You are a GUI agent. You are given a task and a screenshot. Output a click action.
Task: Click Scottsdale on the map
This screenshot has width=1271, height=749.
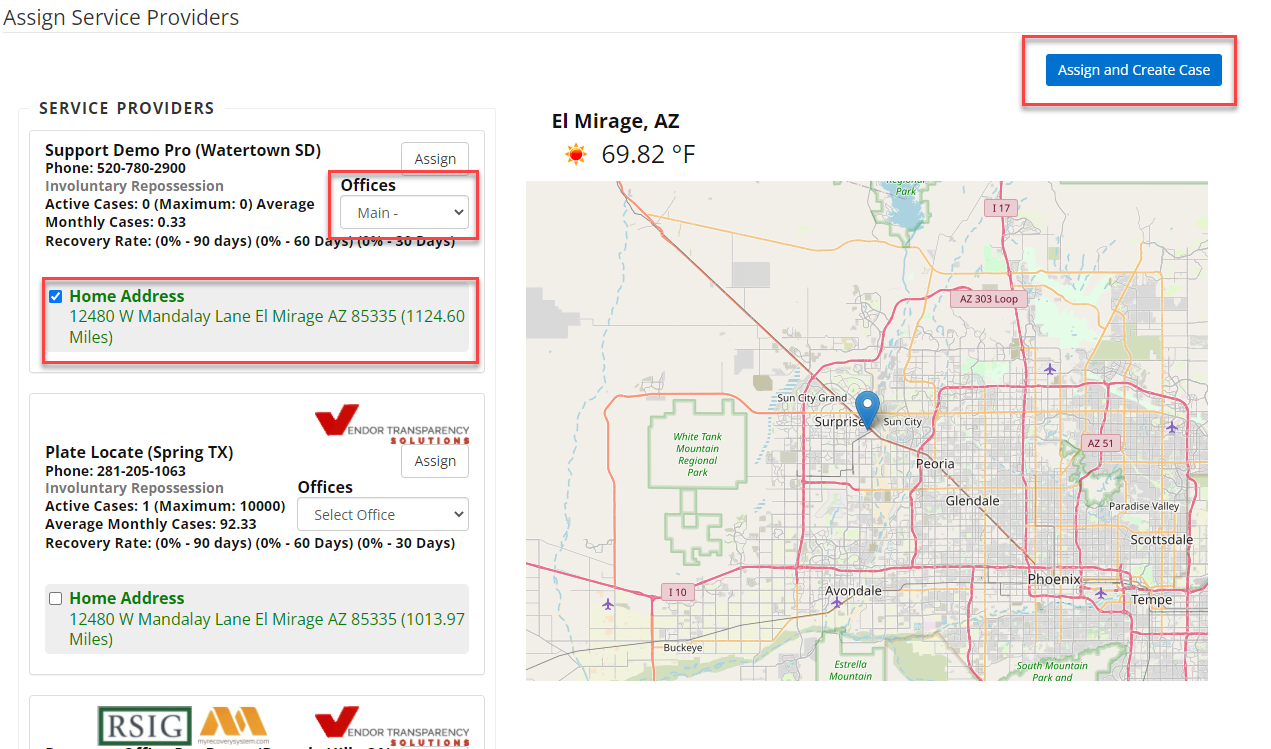click(1161, 539)
